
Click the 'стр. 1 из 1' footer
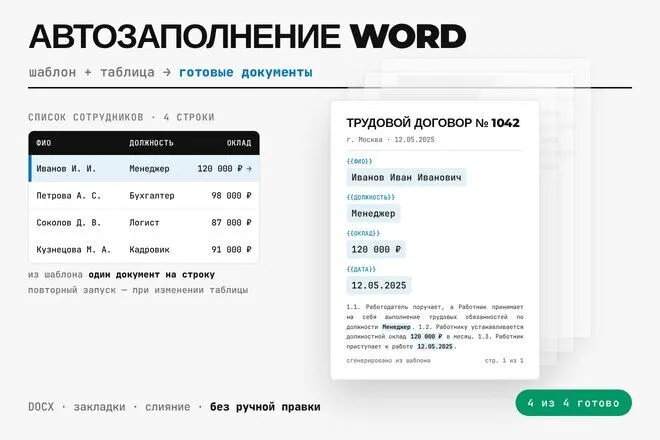[504, 360]
